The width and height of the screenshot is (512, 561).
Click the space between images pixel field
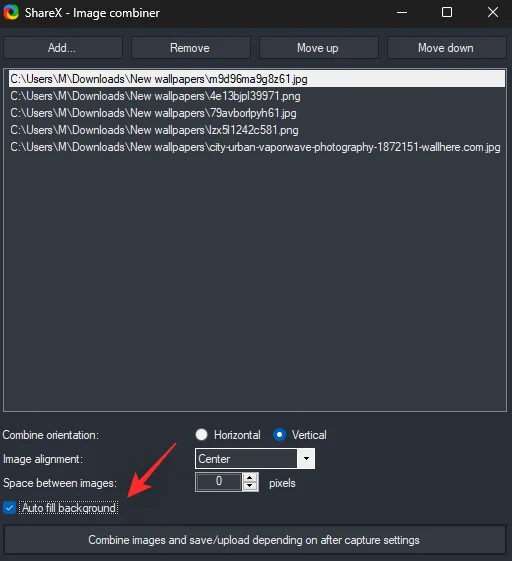(219, 482)
